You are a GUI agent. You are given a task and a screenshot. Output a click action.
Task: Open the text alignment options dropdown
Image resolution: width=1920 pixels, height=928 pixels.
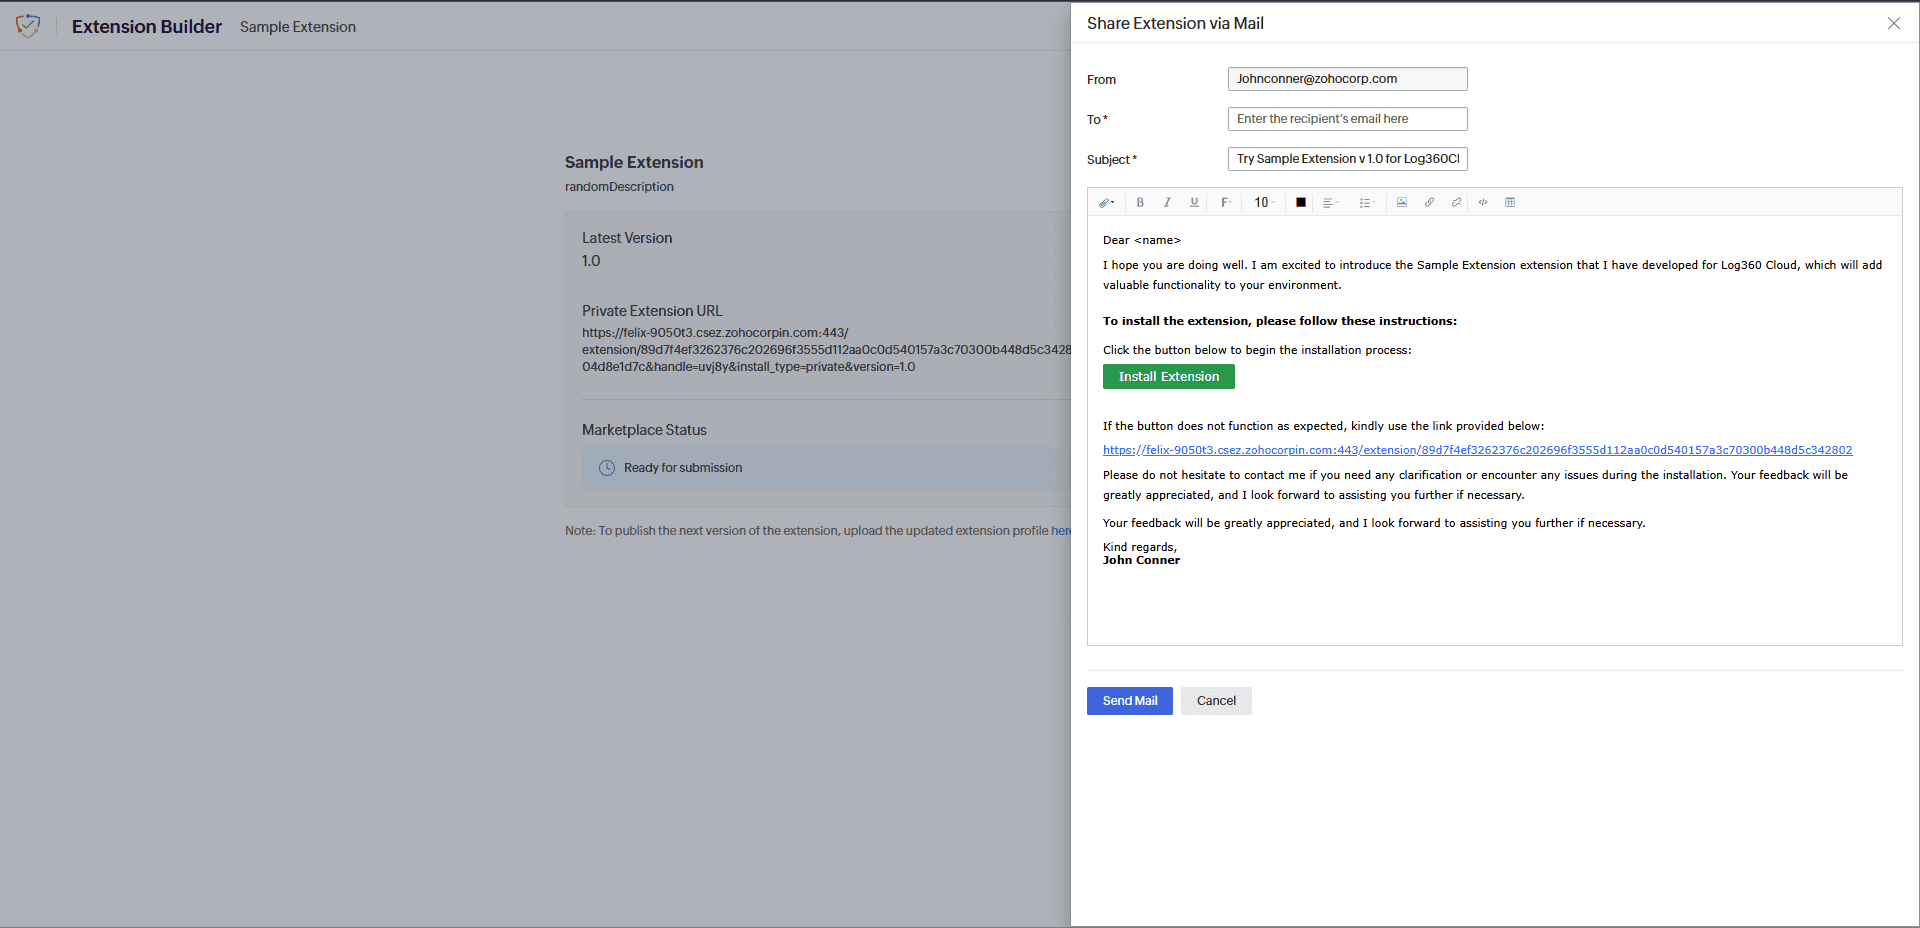coord(1330,202)
